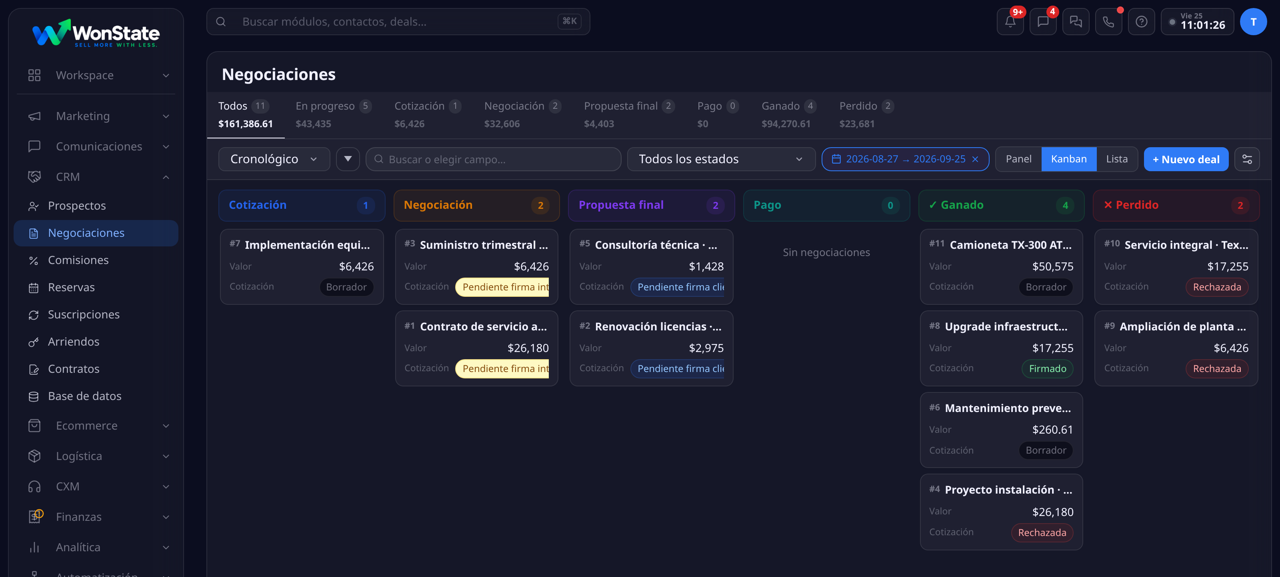Open deal #3 Suministro trimestral
Image resolution: width=1280 pixels, height=577 pixels.
pyautogui.click(x=477, y=267)
